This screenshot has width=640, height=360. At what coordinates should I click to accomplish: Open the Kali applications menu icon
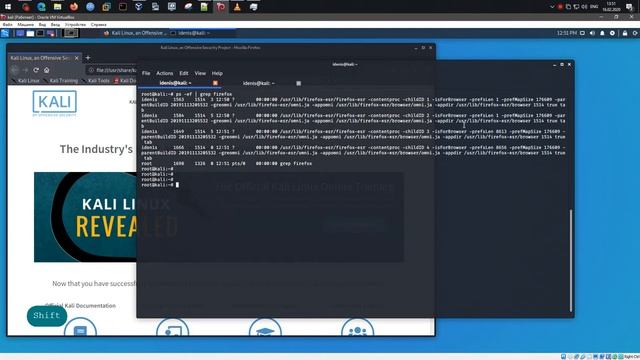pyautogui.click(x=5, y=33)
